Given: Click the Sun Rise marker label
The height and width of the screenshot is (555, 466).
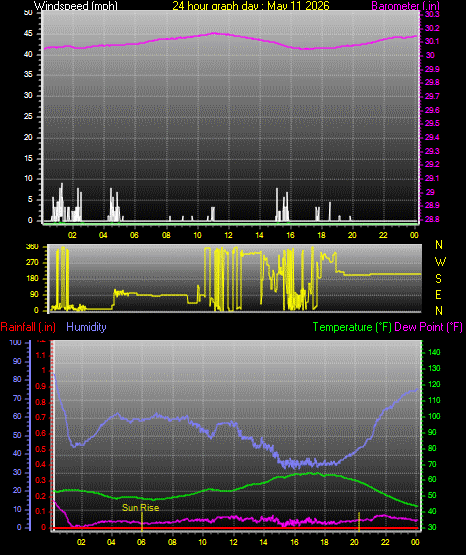Looking at the screenshot, I should (140, 508).
